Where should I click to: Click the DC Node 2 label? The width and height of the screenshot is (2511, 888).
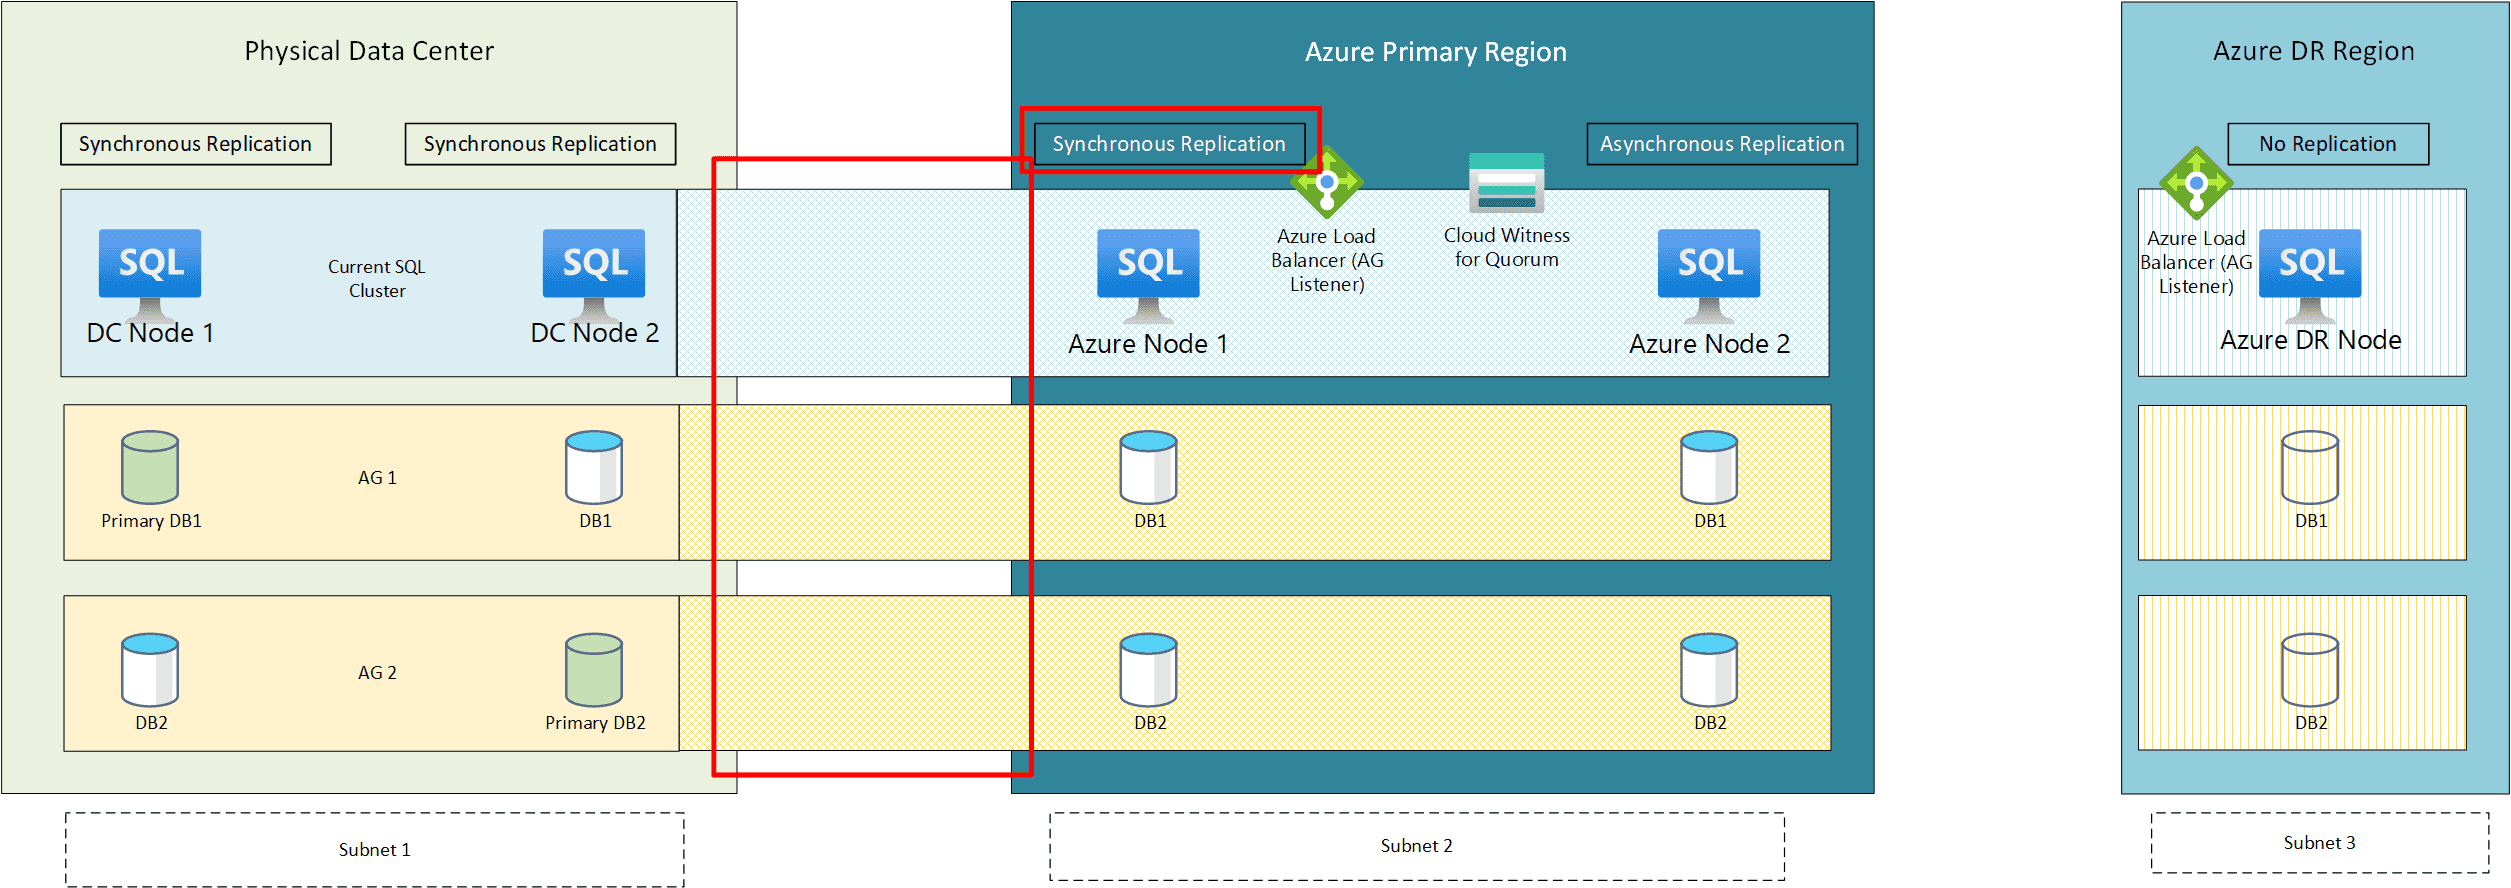click(x=595, y=333)
